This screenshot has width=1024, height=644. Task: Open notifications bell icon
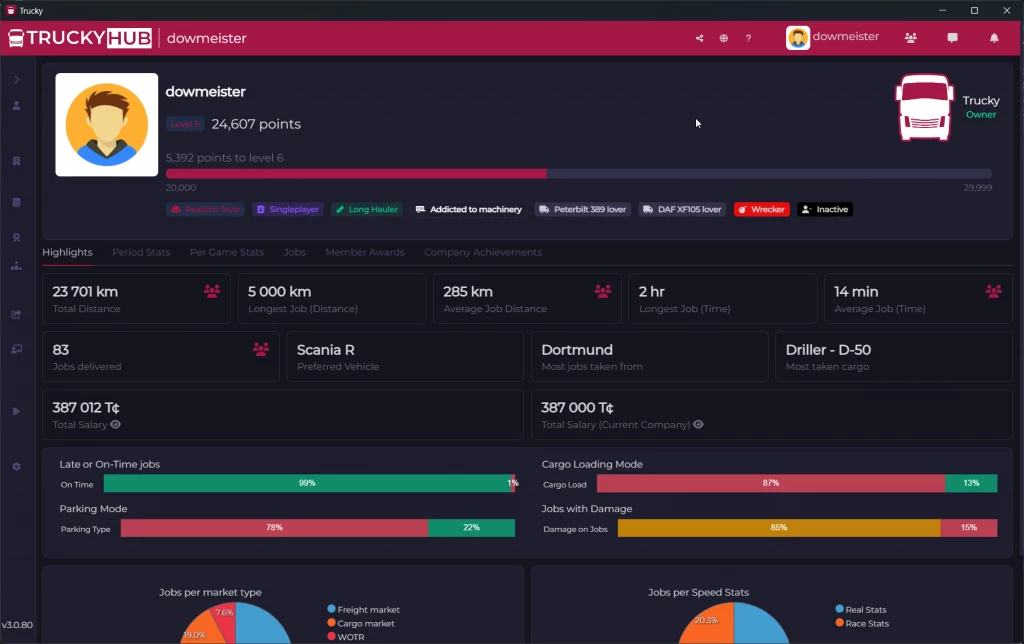click(994, 38)
